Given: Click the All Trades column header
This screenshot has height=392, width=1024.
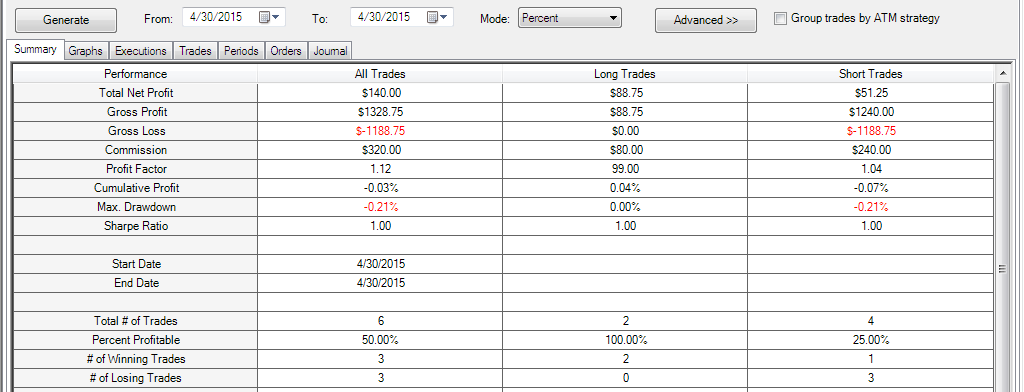Looking at the screenshot, I should click(380, 74).
